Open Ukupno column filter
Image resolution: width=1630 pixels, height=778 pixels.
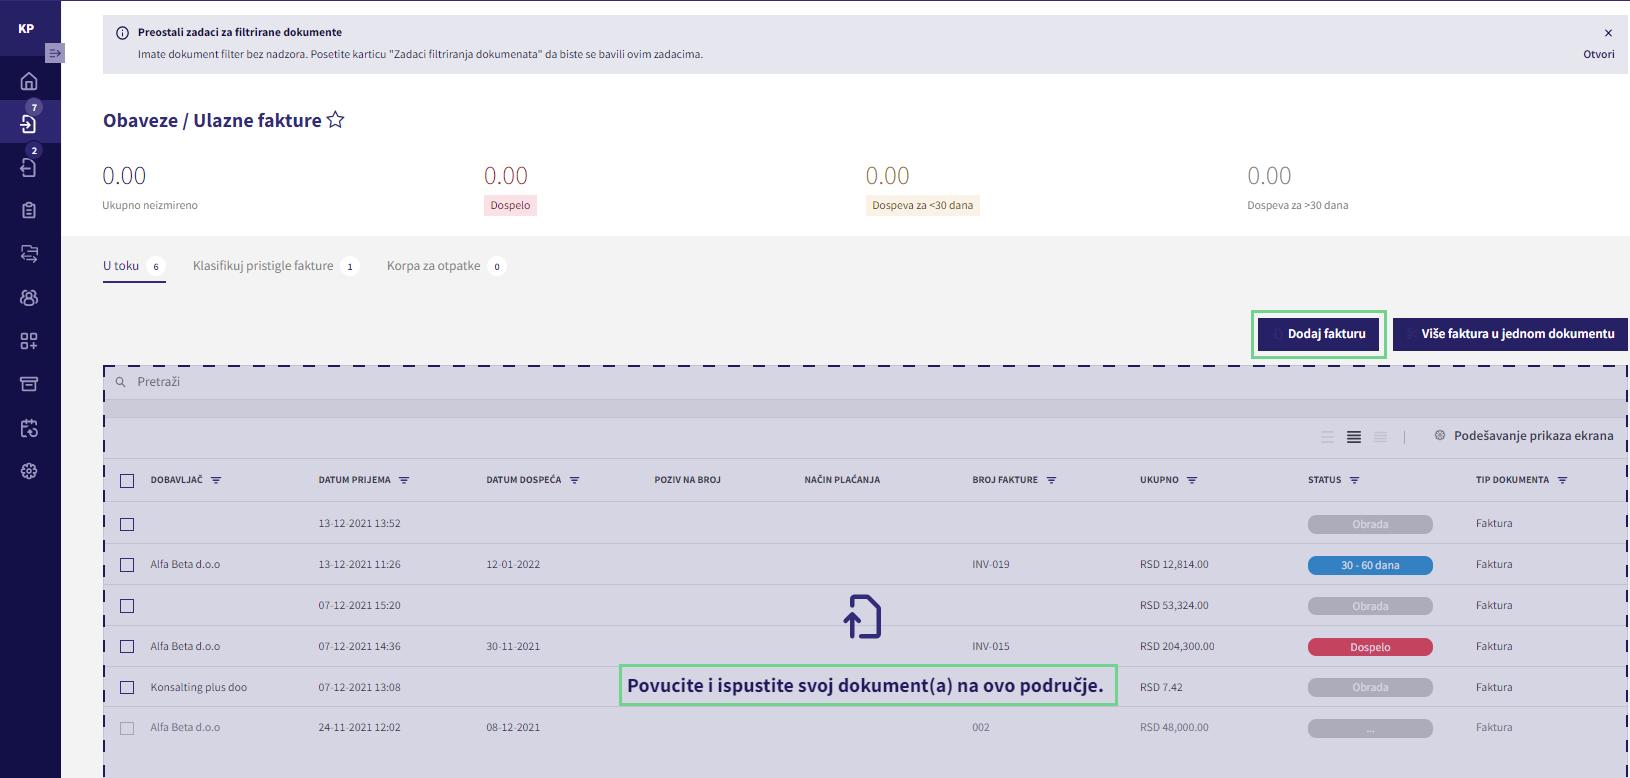pos(1192,480)
